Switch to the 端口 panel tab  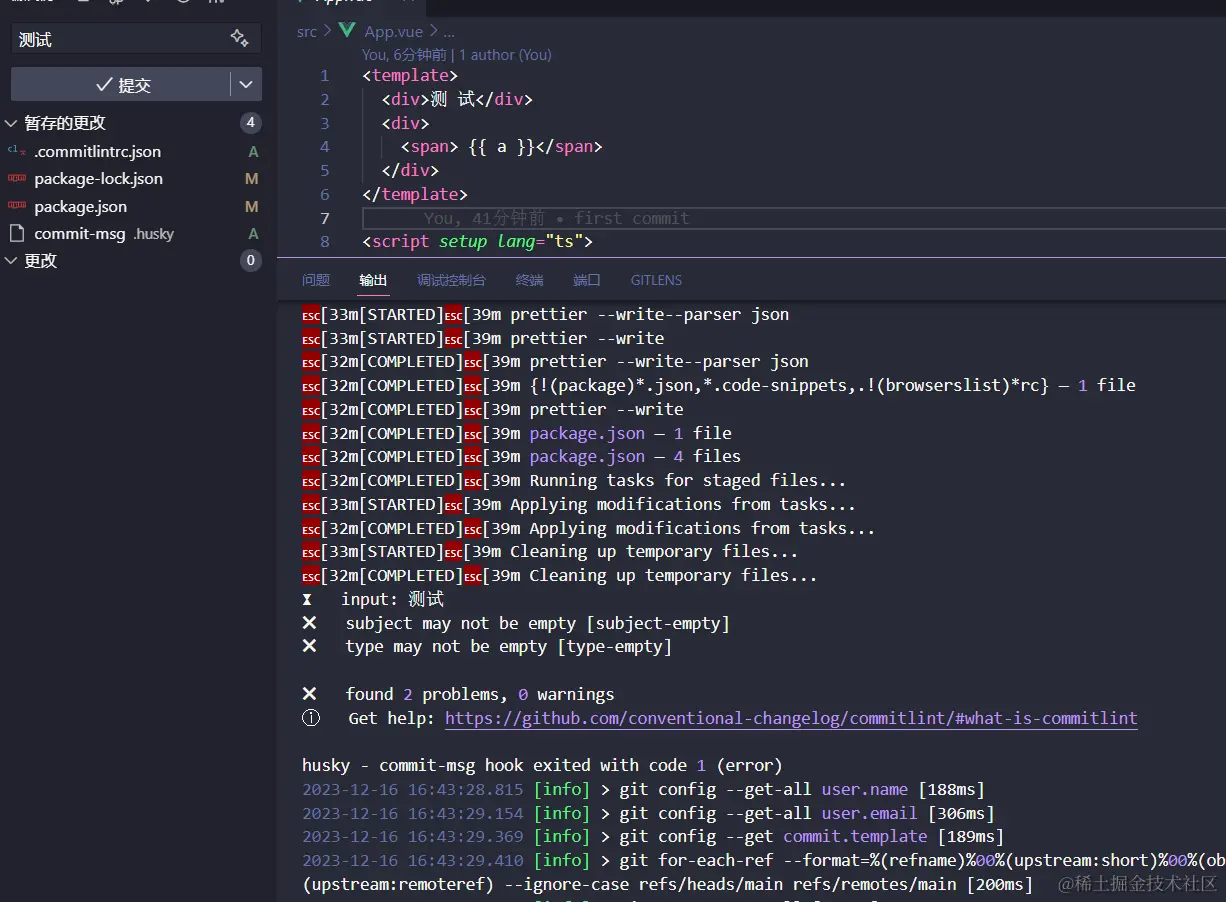587,280
